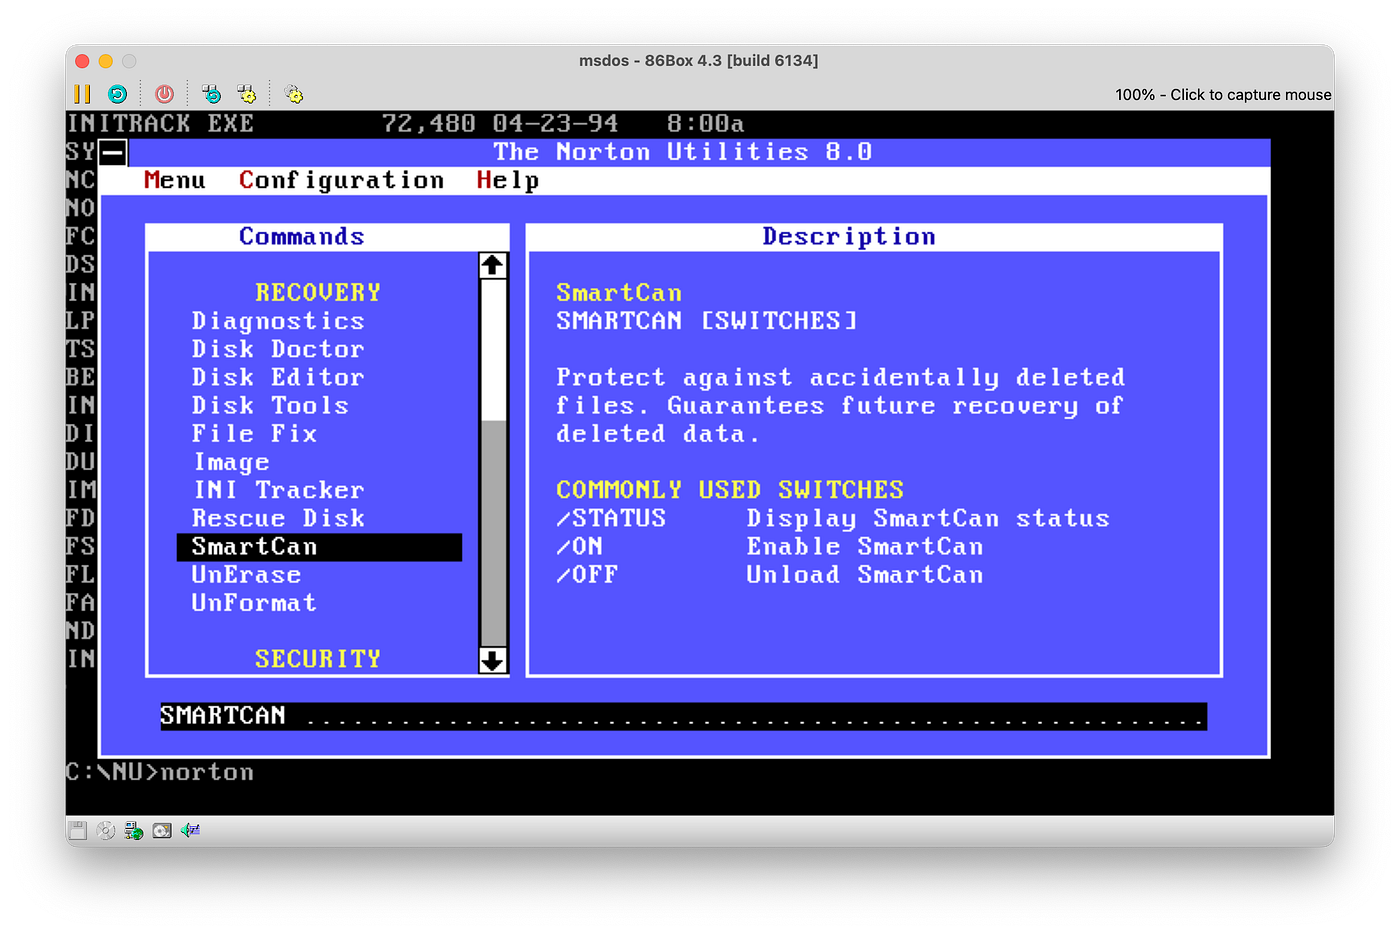This screenshot has width=1400, height=934.
Task: Click the SMARTCAN command-line input field
Action: point(683,716)
